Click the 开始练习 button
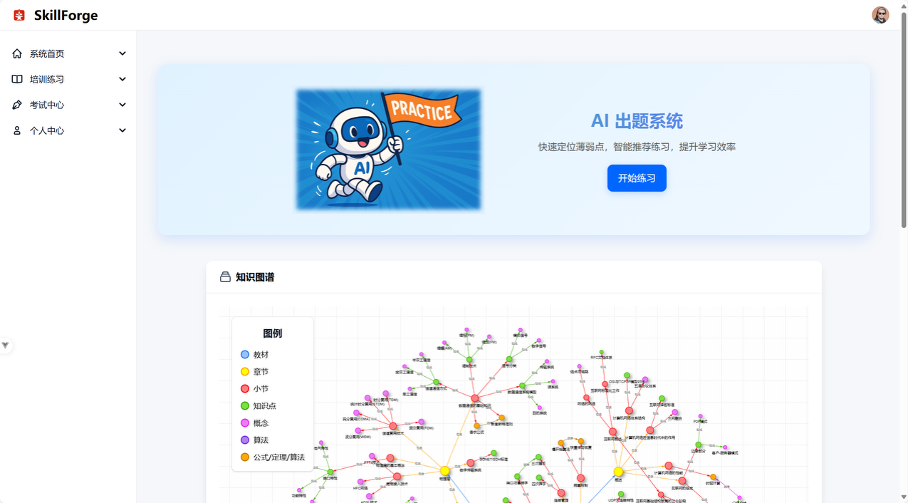This screenshot has height=504, width=908. 636,178
